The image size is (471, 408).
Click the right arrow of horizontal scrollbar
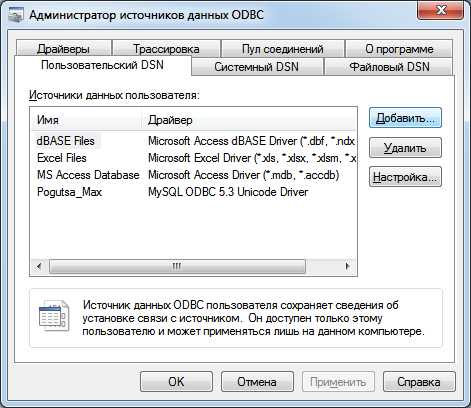click(347, 266)
